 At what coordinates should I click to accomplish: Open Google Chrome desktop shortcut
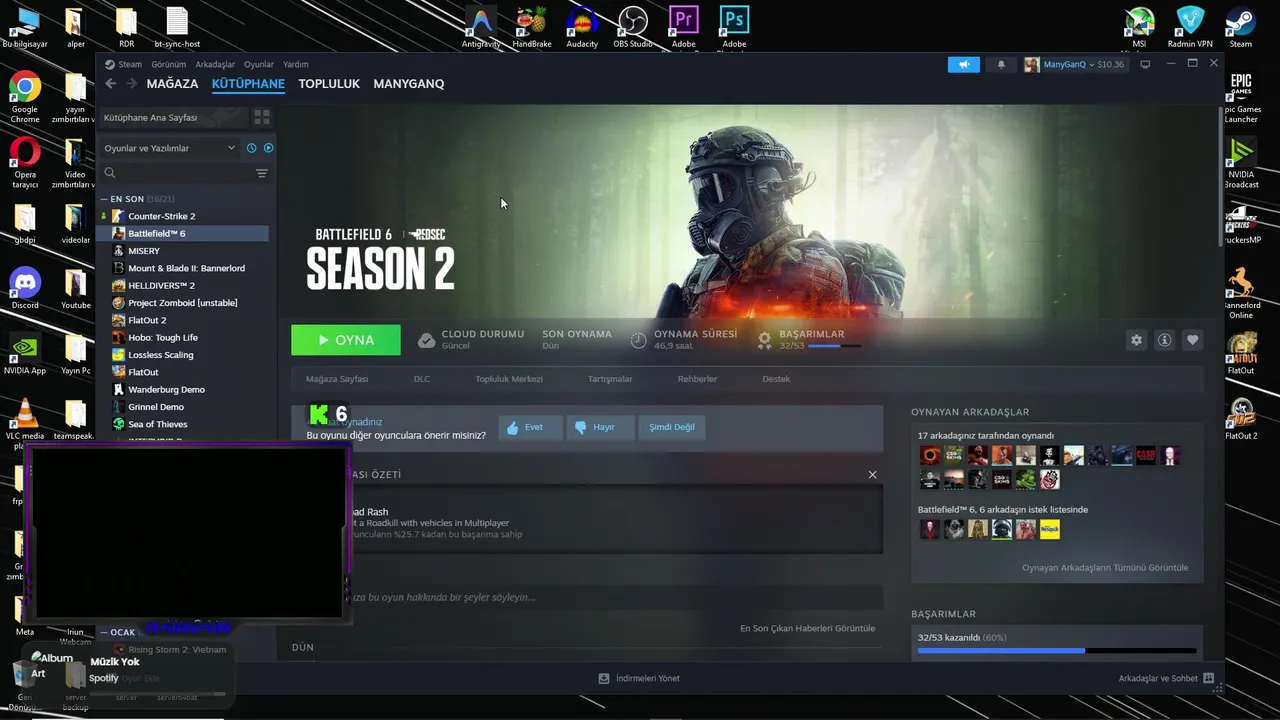[25, 97]
